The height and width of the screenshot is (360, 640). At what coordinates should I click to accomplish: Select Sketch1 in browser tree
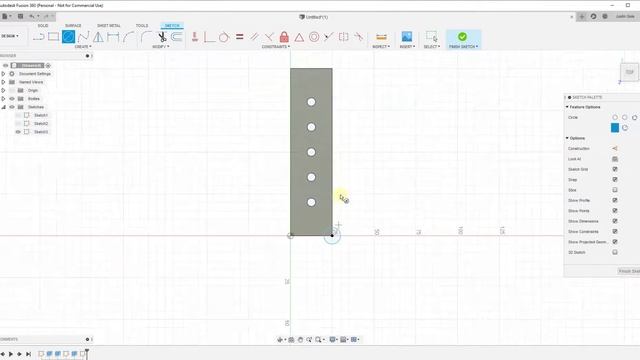pos(41,115)
